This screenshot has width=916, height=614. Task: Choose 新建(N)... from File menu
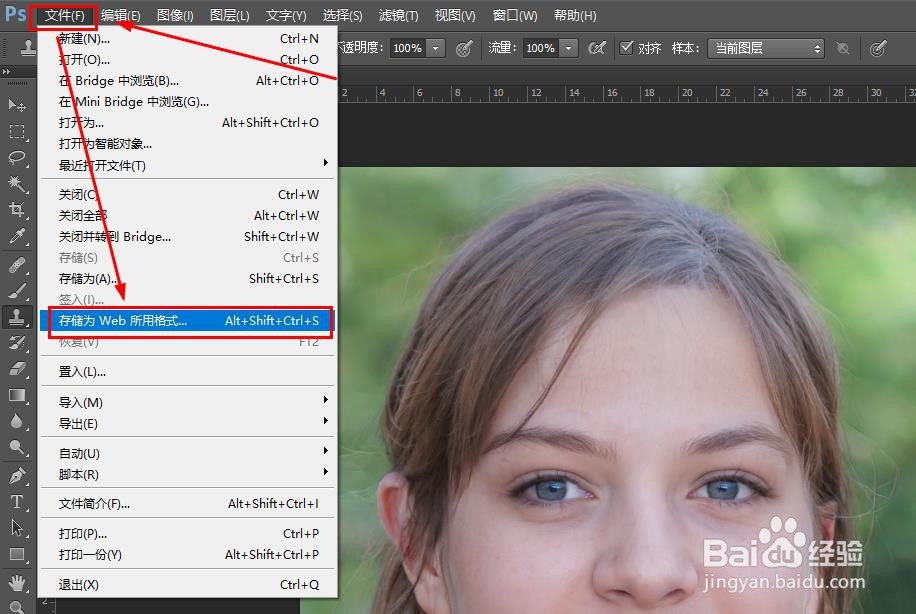[188, 39]
